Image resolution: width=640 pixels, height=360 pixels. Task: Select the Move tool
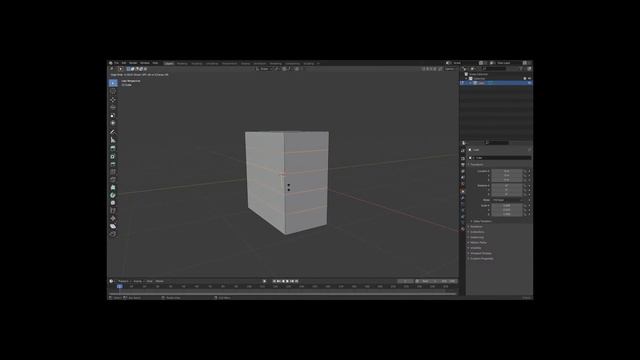113,100
